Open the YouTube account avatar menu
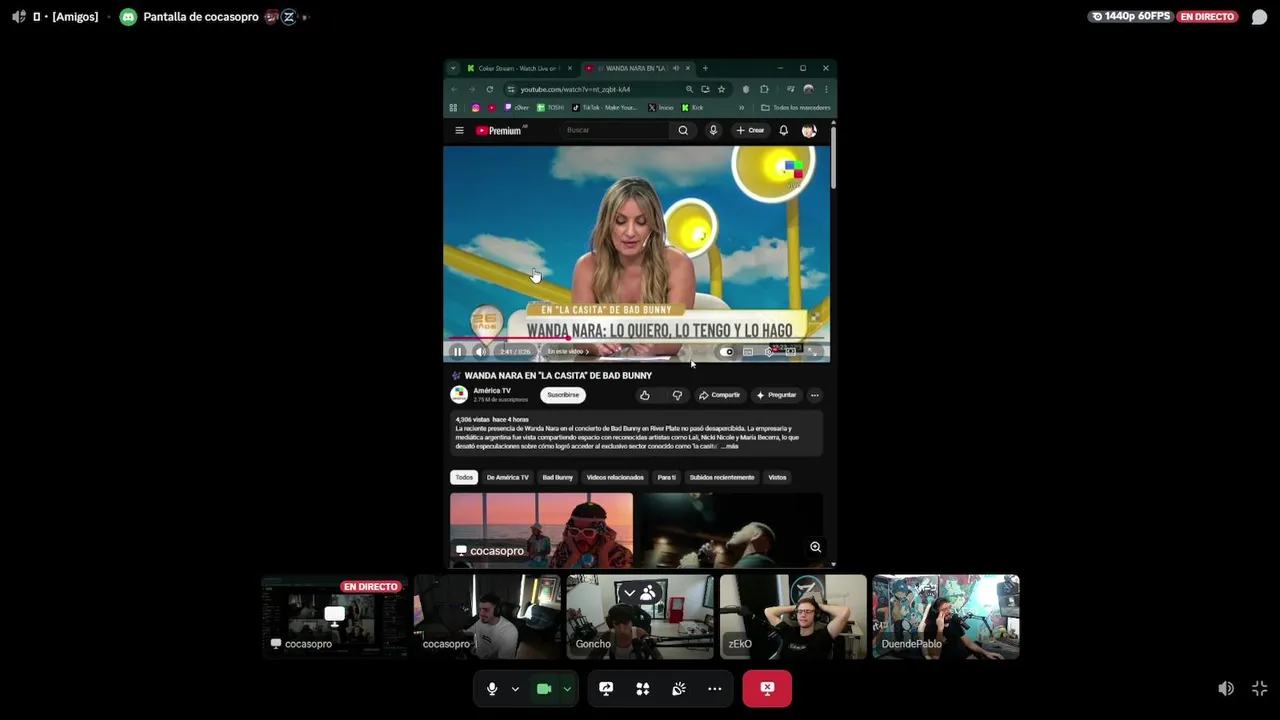Viewport: 1280px width, 720px height. [x=809, y=130]
